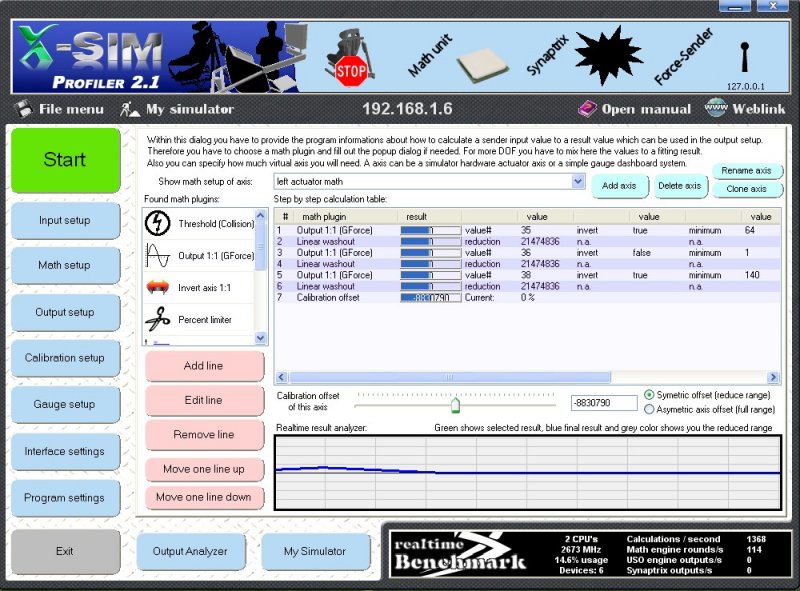Select row 3 Output 1:1 (GForce)
The image size is (800, 591).
(527, 253)
